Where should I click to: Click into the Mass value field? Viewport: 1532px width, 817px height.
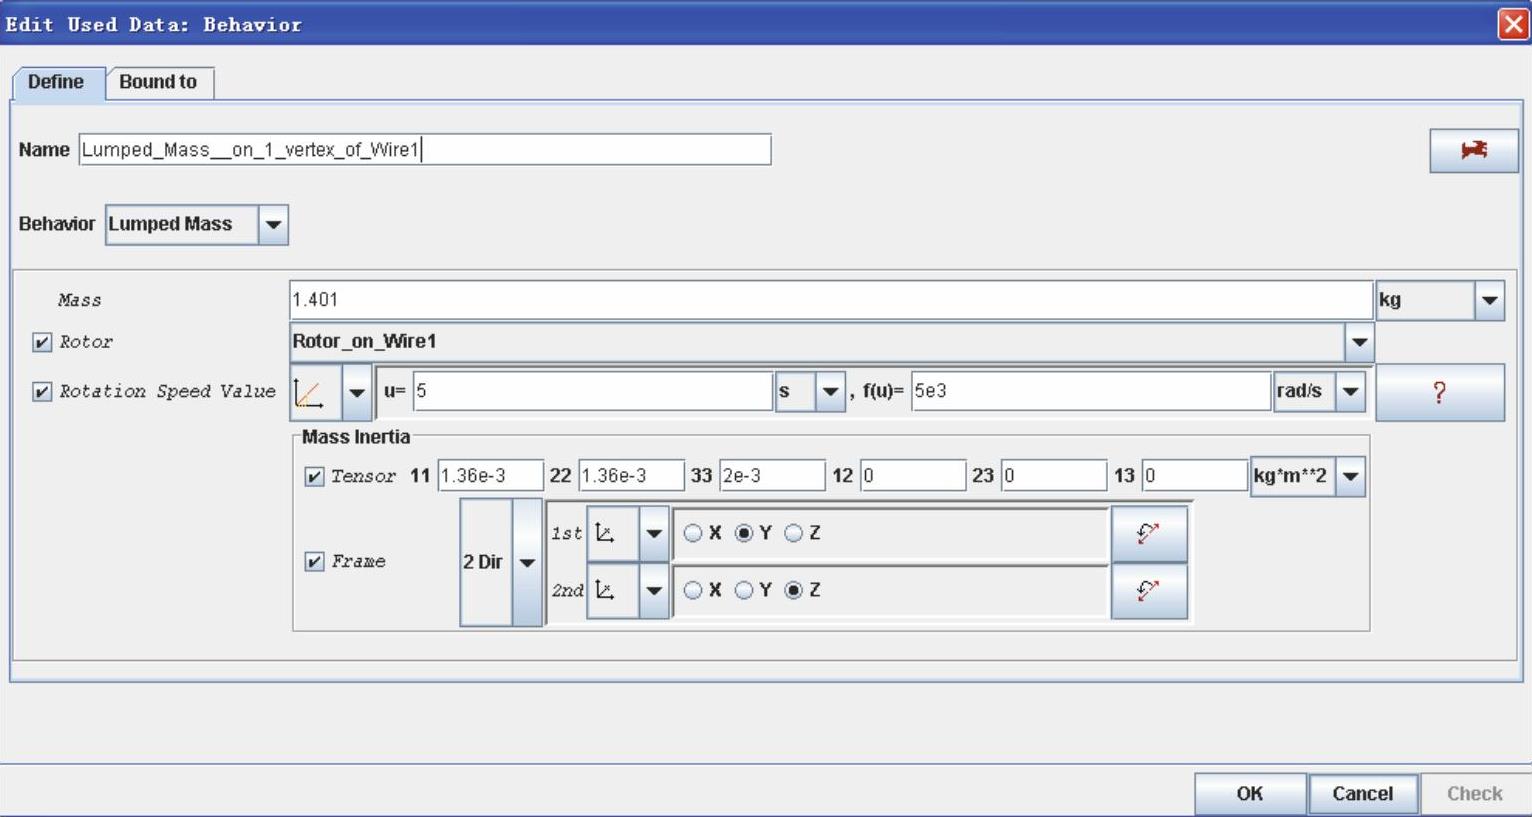(830, 300)
